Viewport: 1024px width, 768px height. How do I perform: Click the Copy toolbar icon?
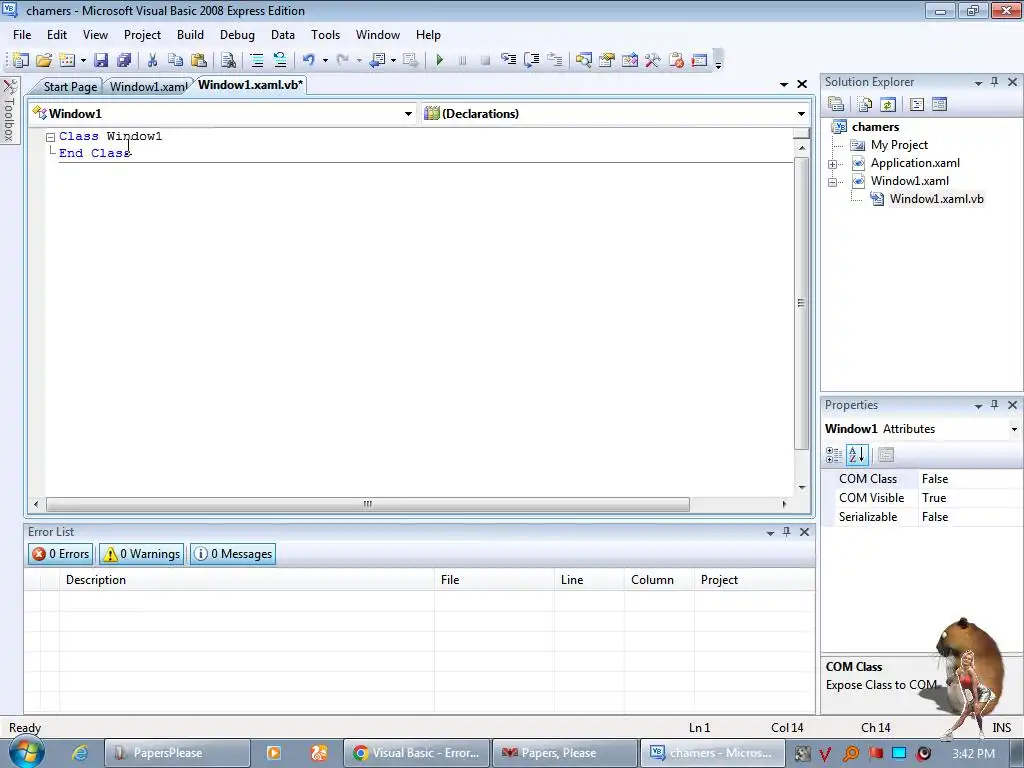coord(175,60)
